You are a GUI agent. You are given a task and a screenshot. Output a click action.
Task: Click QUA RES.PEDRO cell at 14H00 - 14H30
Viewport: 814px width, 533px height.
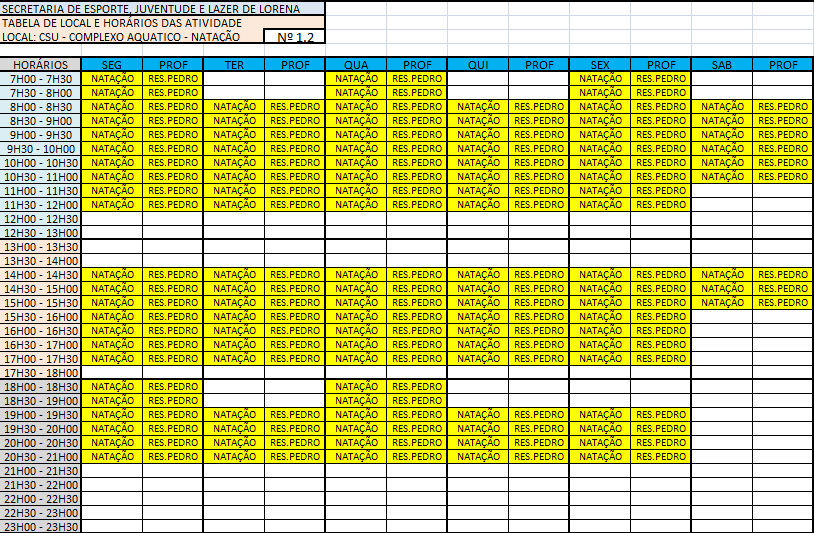pyautogui.click(x=417, y=275)
